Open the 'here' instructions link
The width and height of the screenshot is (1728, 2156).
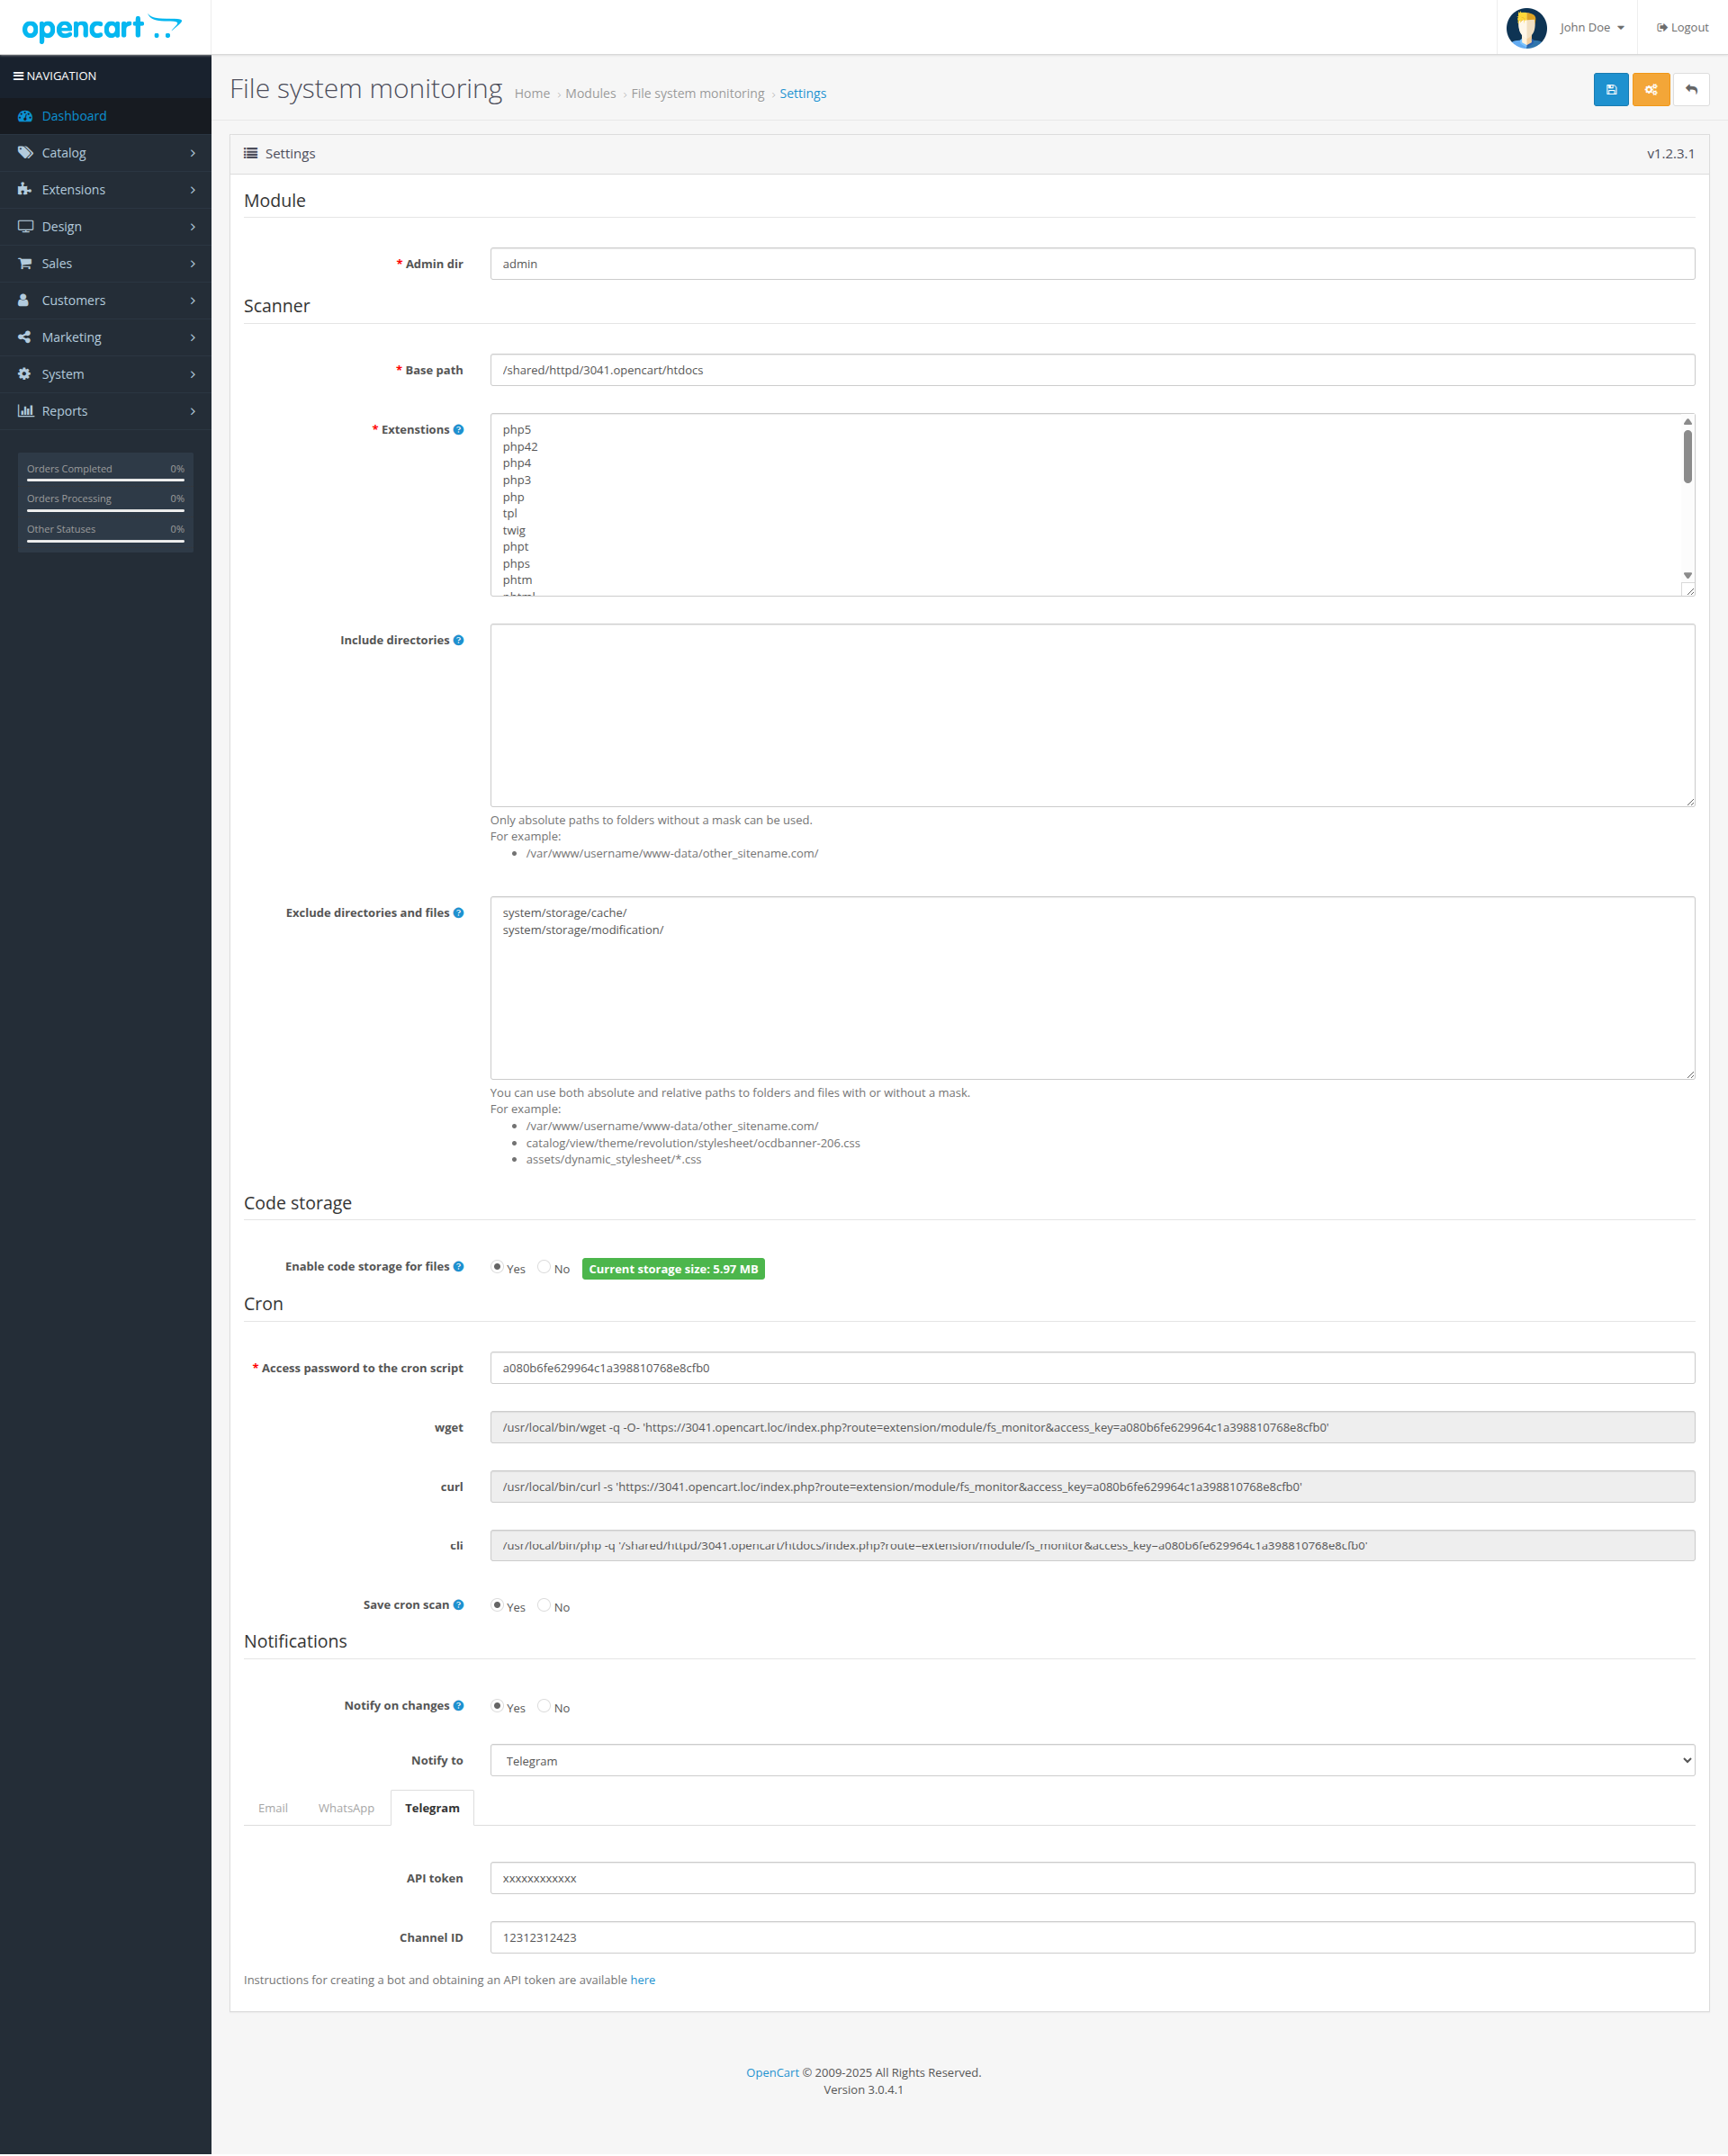(x=642, y=1980)
